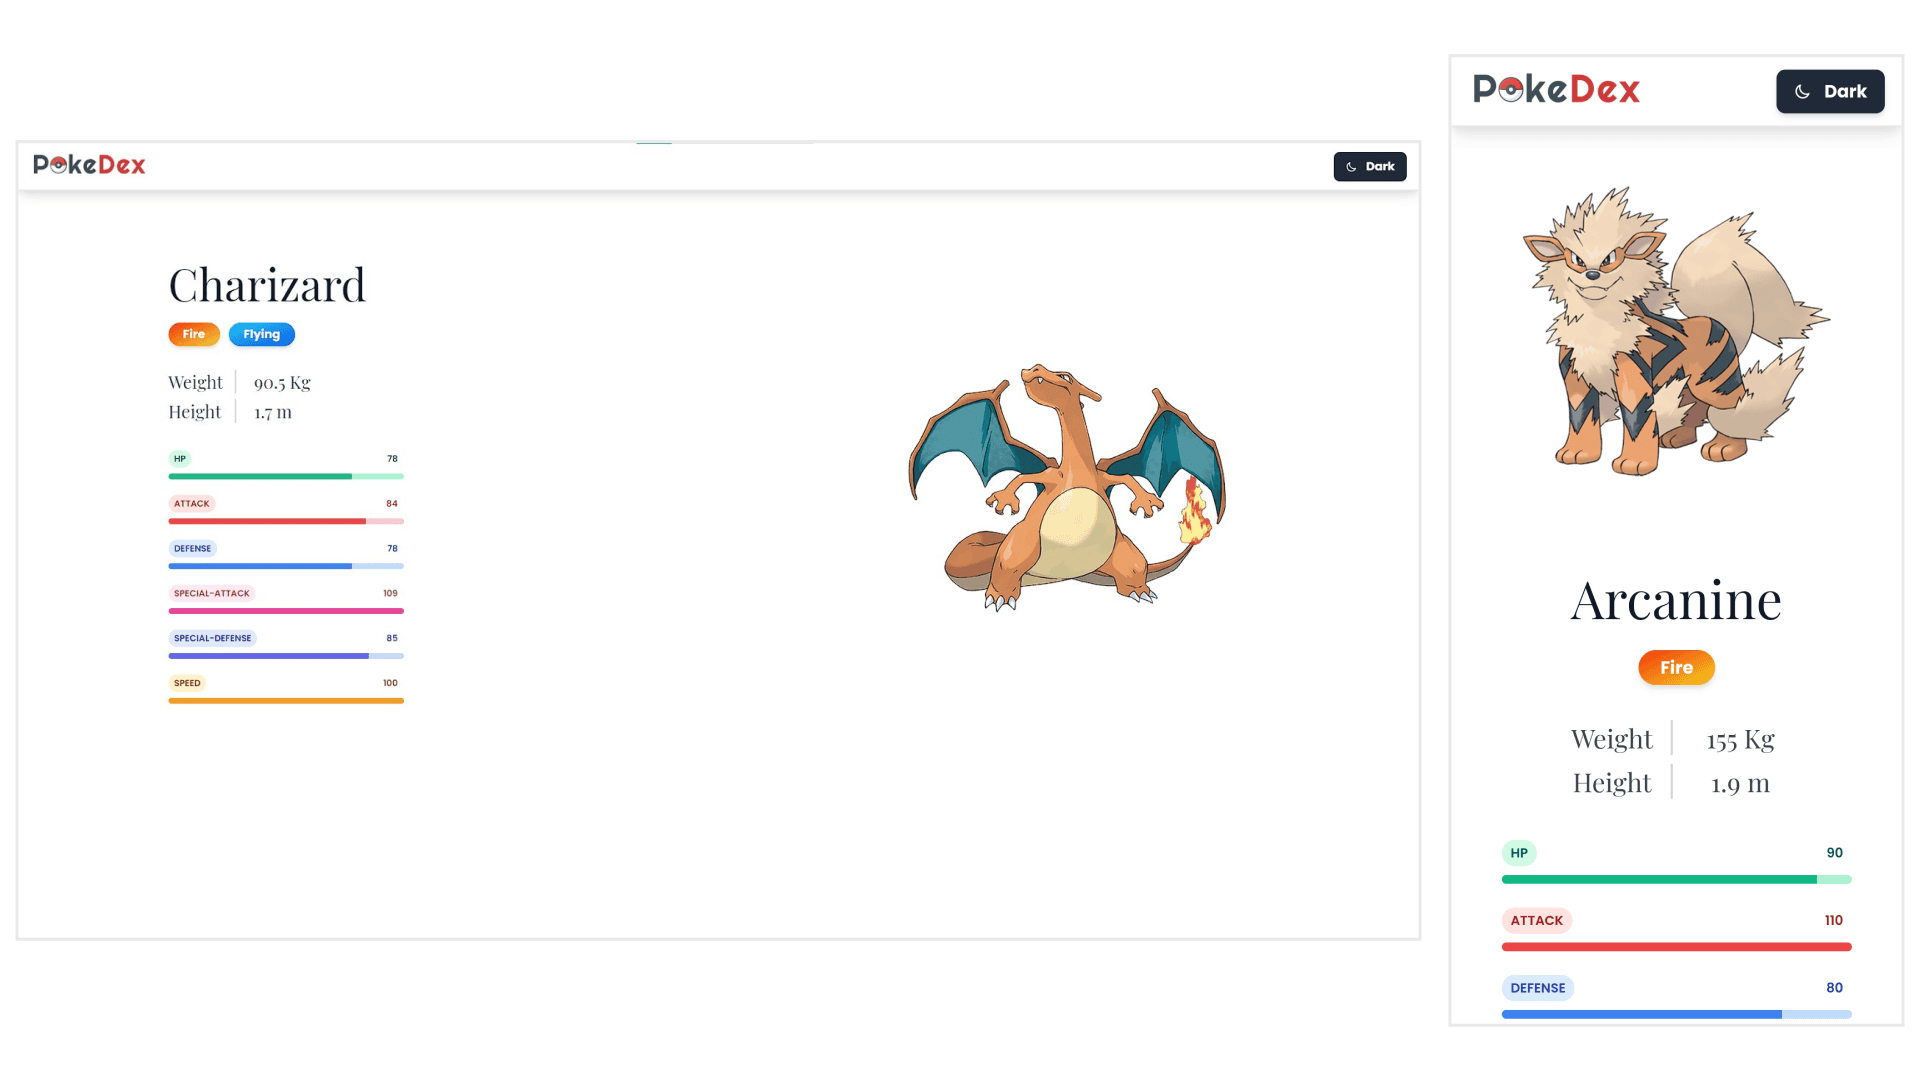Click the Charizard name heading
This screenshot has width=1920, height=1081.
coord(267,286)
